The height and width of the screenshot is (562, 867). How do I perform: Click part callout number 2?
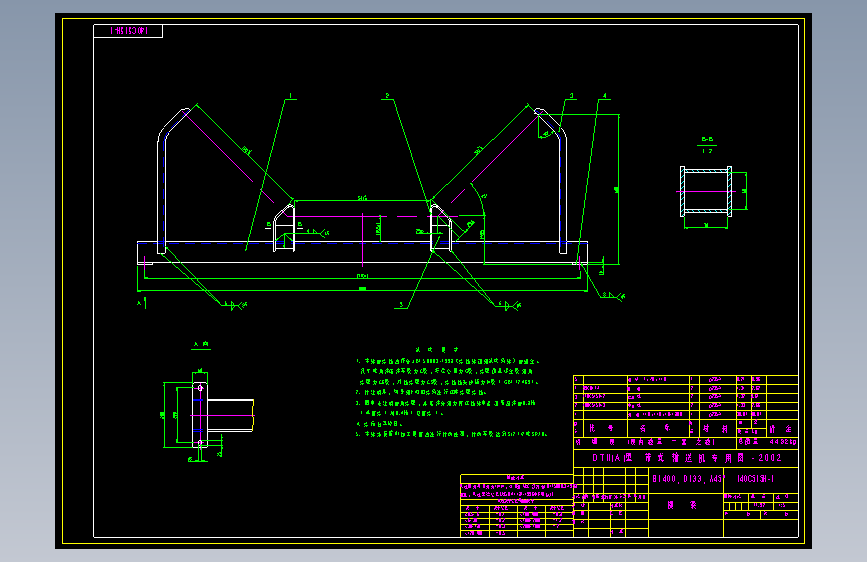387,96
